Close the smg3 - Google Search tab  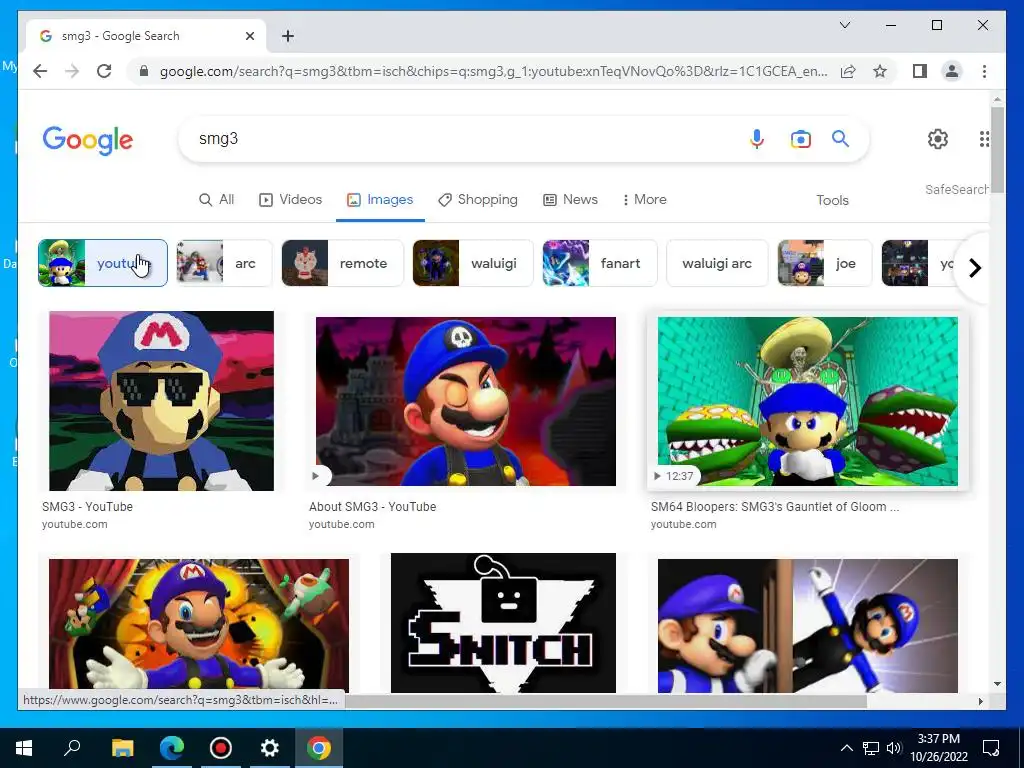(249, 36)
